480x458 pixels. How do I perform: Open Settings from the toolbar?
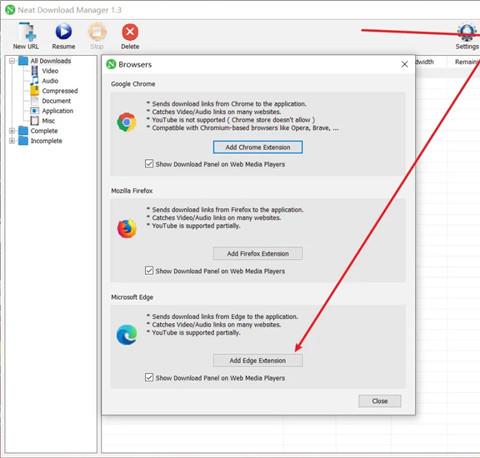coord(467,36)
